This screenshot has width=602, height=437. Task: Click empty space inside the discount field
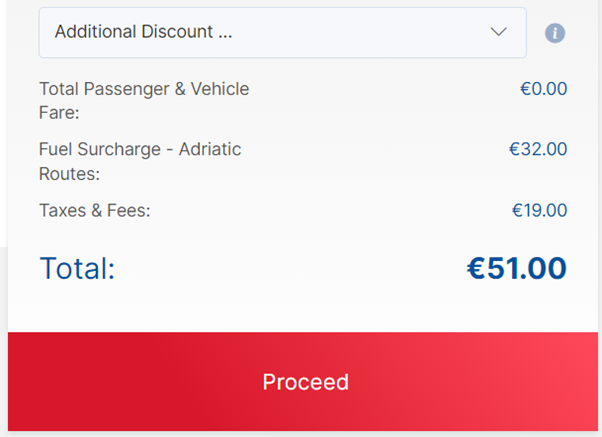[361, 33]
